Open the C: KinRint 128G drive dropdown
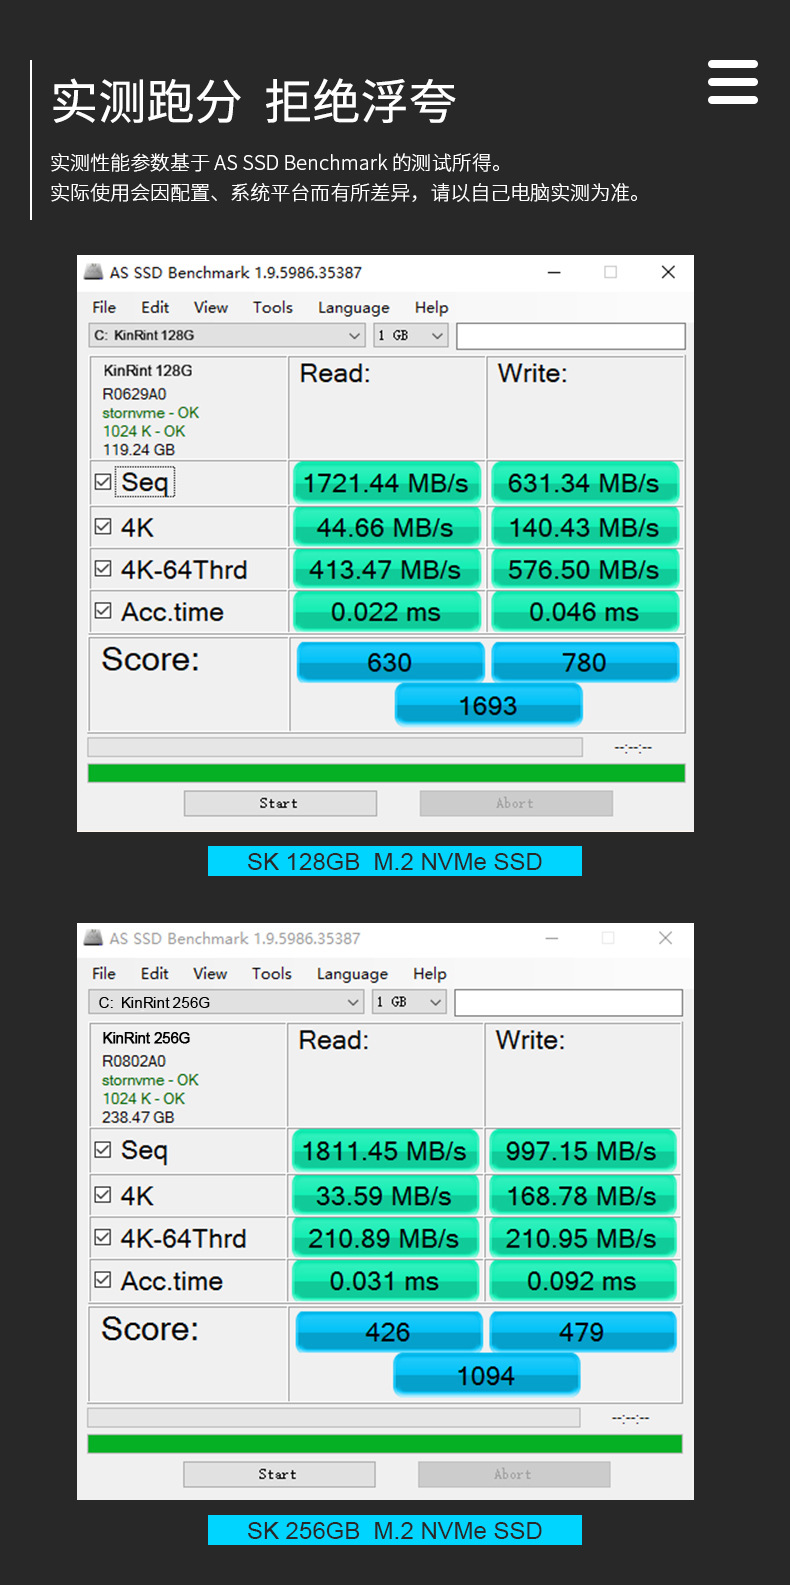 227,335
